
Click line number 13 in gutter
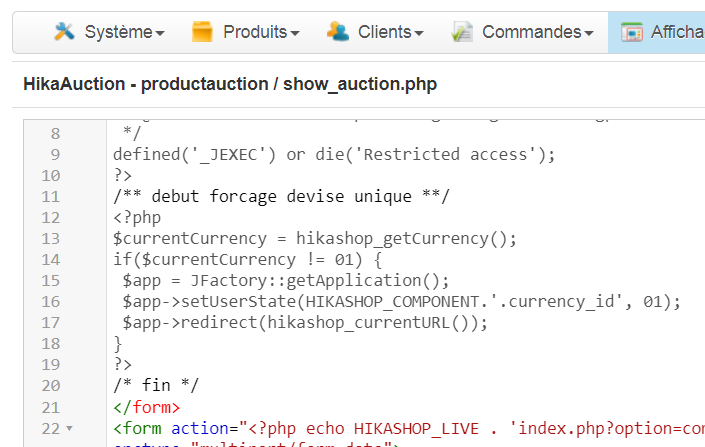click(51, 238)
